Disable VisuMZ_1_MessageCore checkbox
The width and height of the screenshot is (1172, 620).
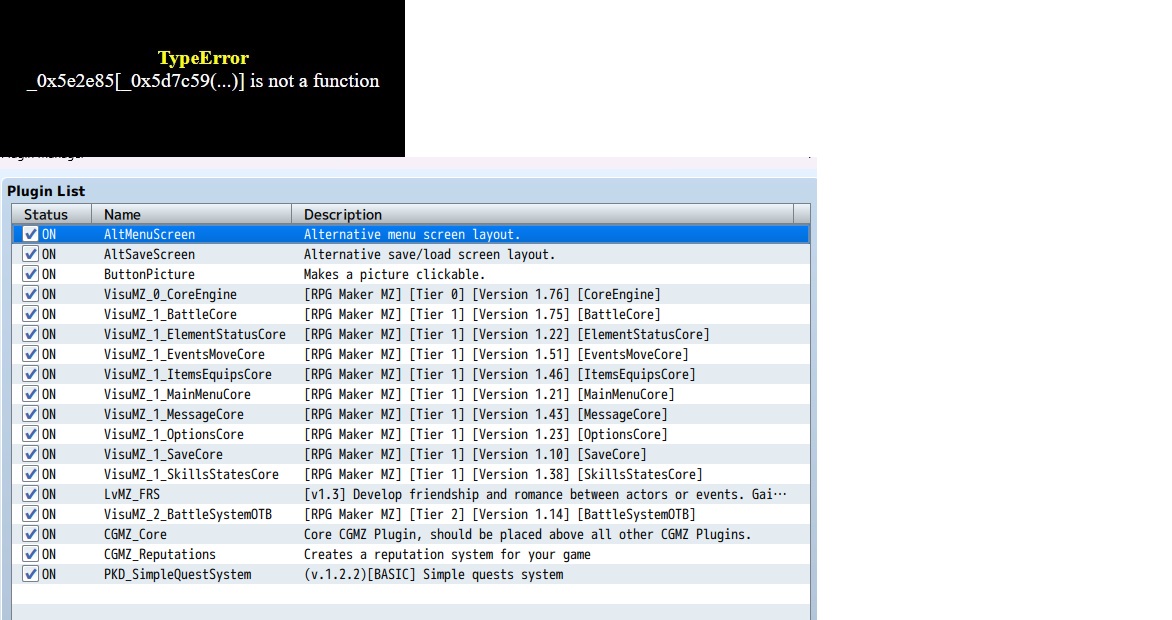31,414
